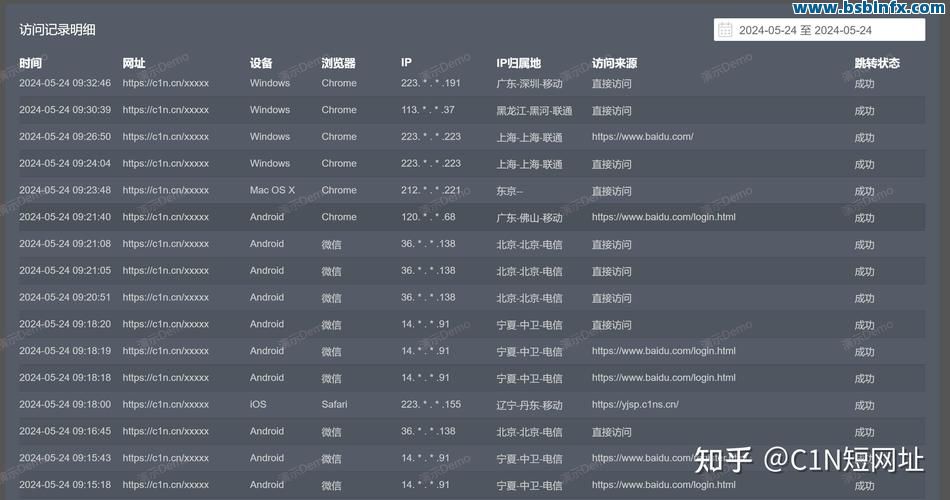Open baidu login.html source in 09:21:40 row

click(663, 217)
